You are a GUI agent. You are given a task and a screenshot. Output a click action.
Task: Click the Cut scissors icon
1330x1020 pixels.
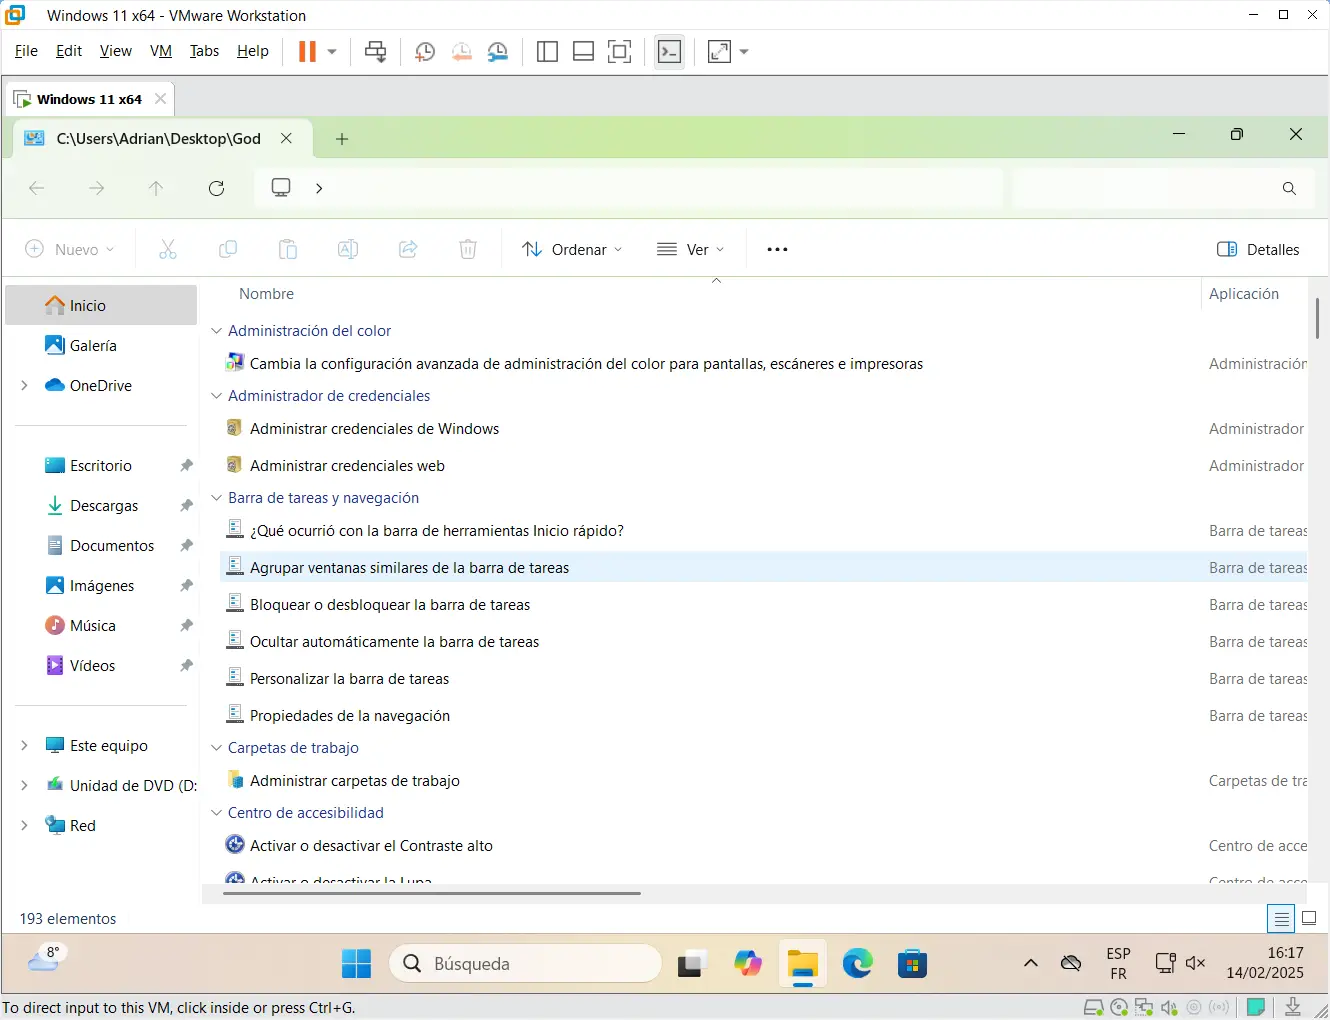(x=168, y=249)
